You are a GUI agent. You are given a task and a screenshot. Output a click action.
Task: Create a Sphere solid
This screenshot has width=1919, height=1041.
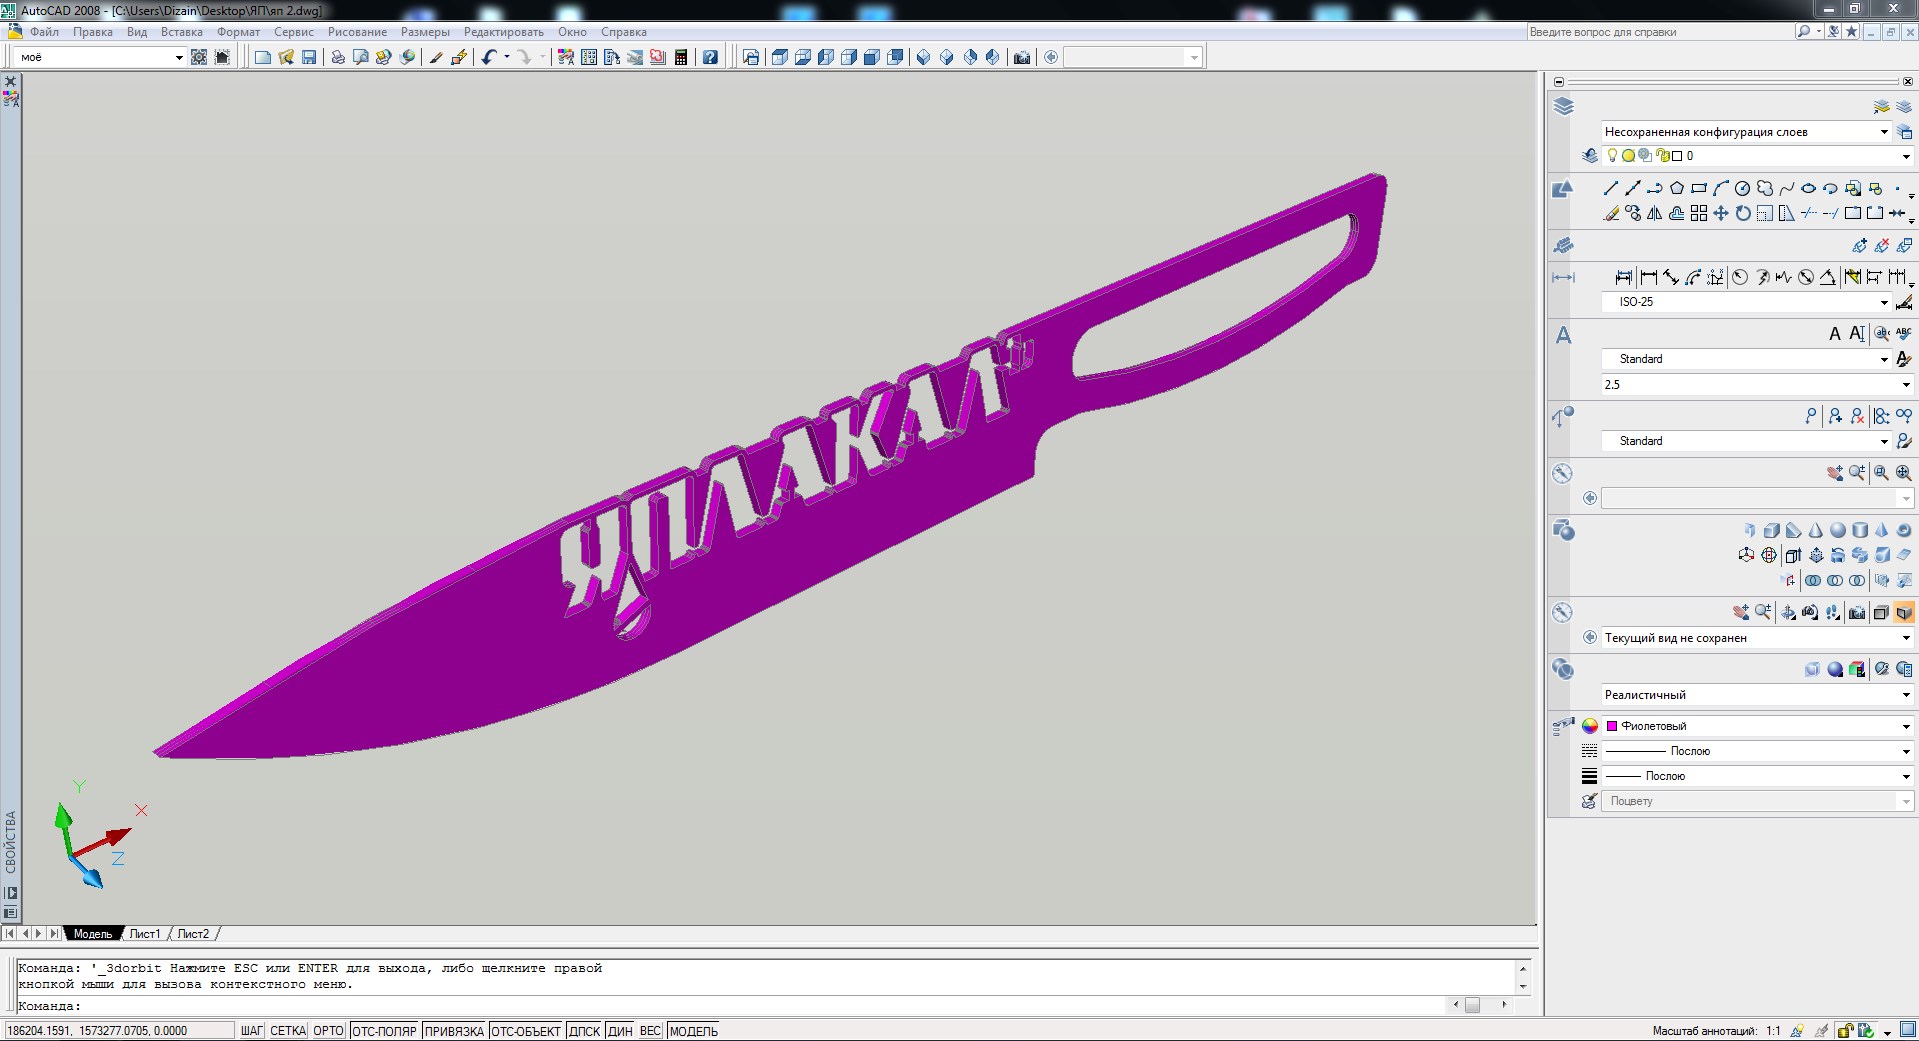point(1838,530)
